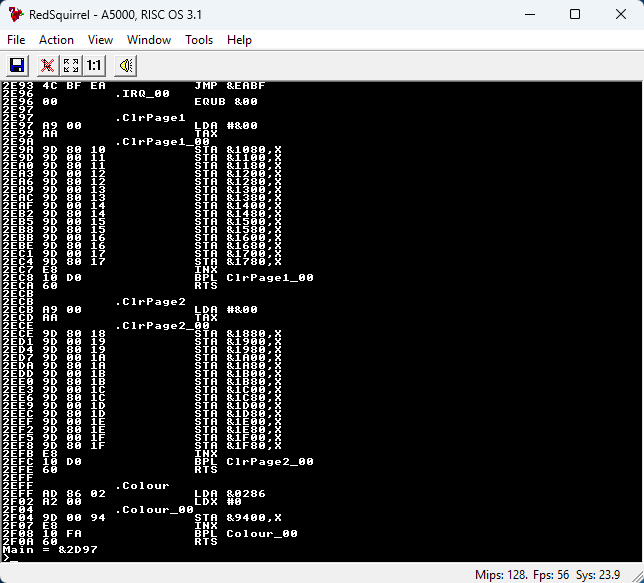Open the Tools menu

coord(199,40)
